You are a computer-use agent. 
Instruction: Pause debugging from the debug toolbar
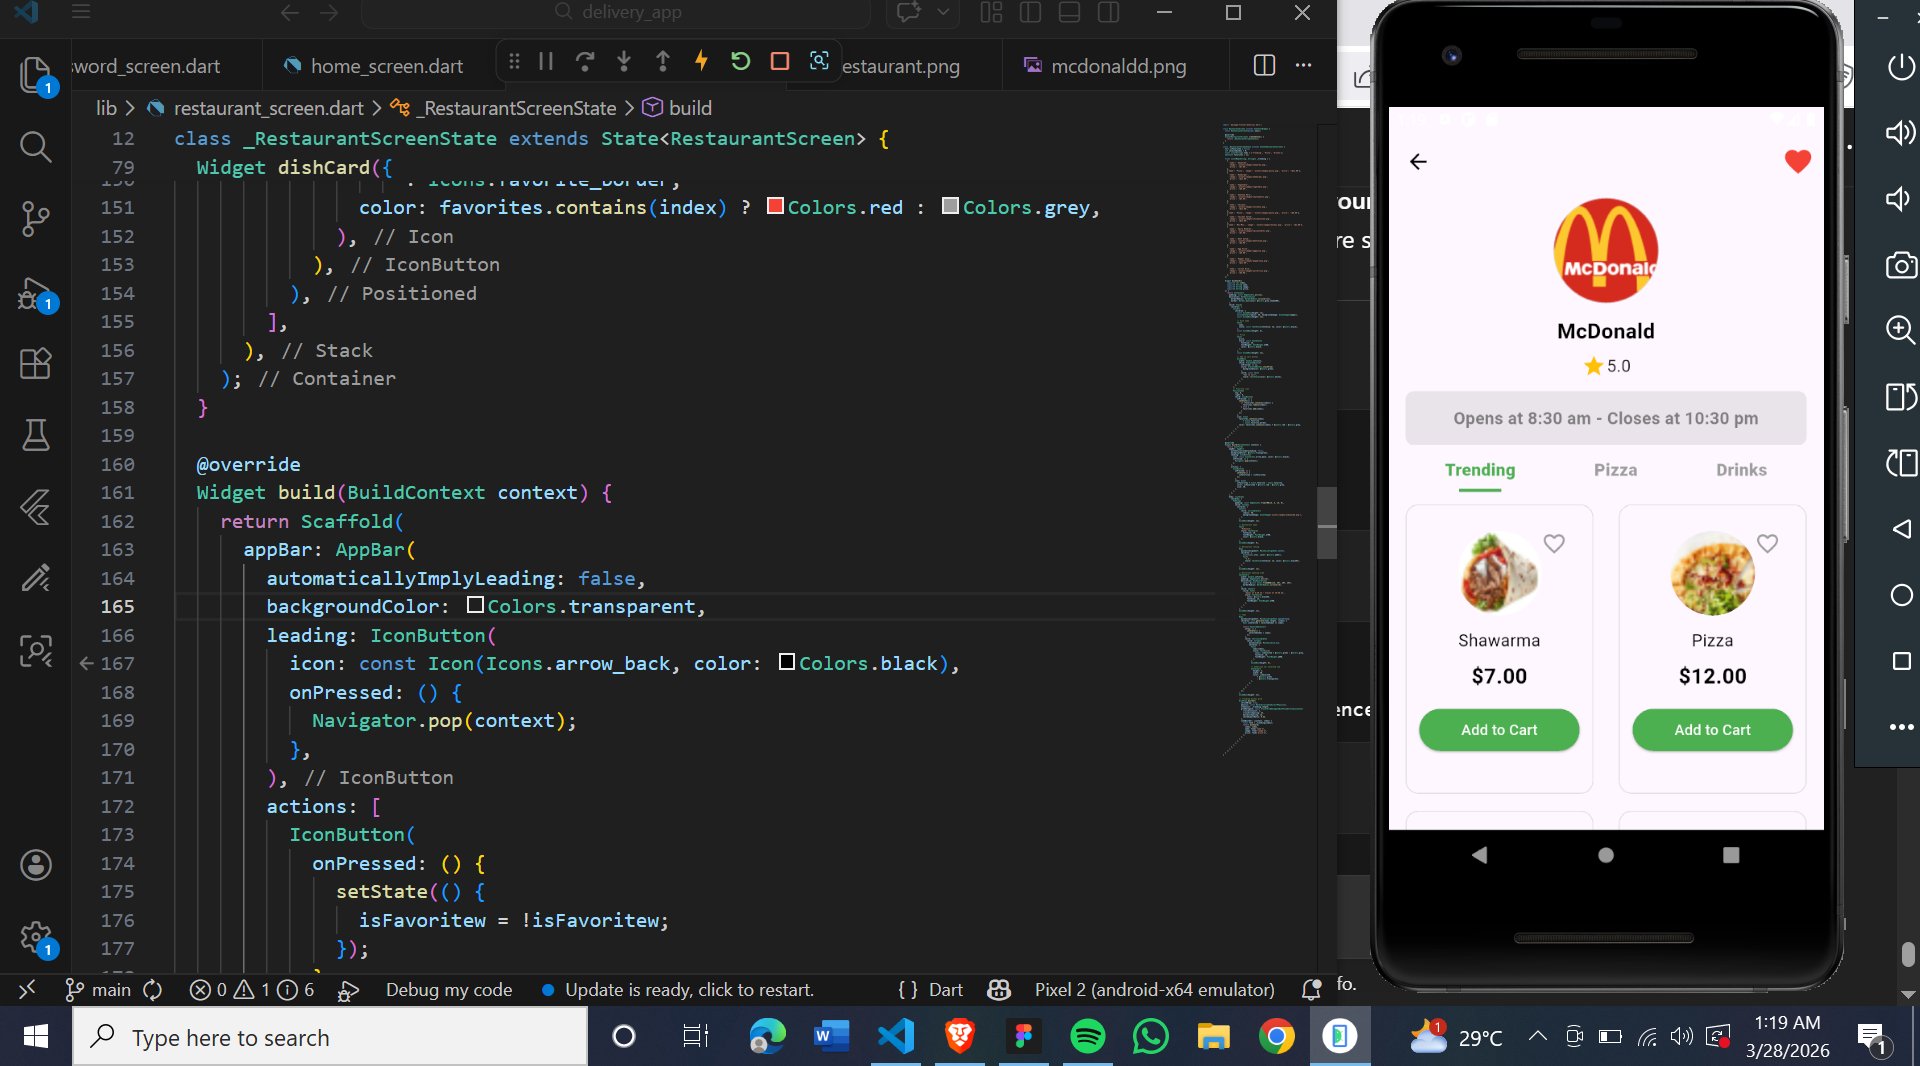(546, 61)
